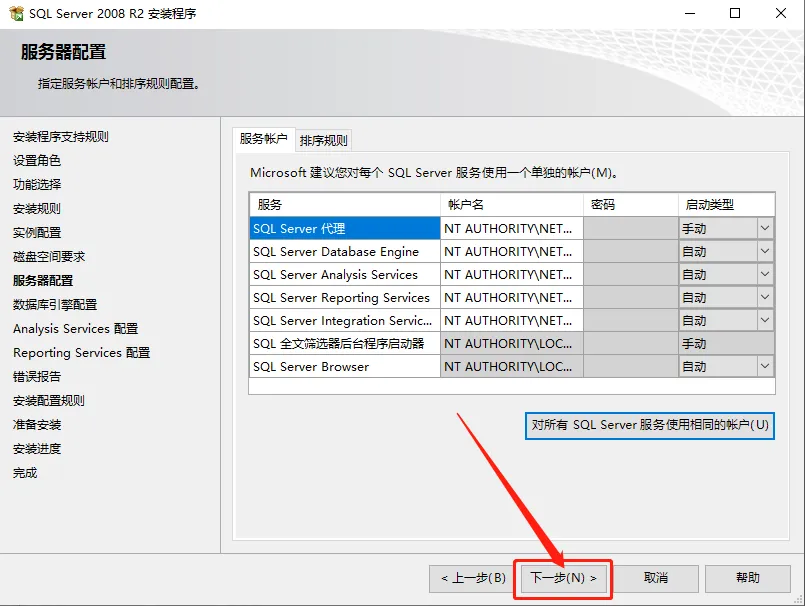Open startup type dropdown for Analysis Services
Image resolution: width=805 pixels, height=606 pixels.
tap(764, 274)
